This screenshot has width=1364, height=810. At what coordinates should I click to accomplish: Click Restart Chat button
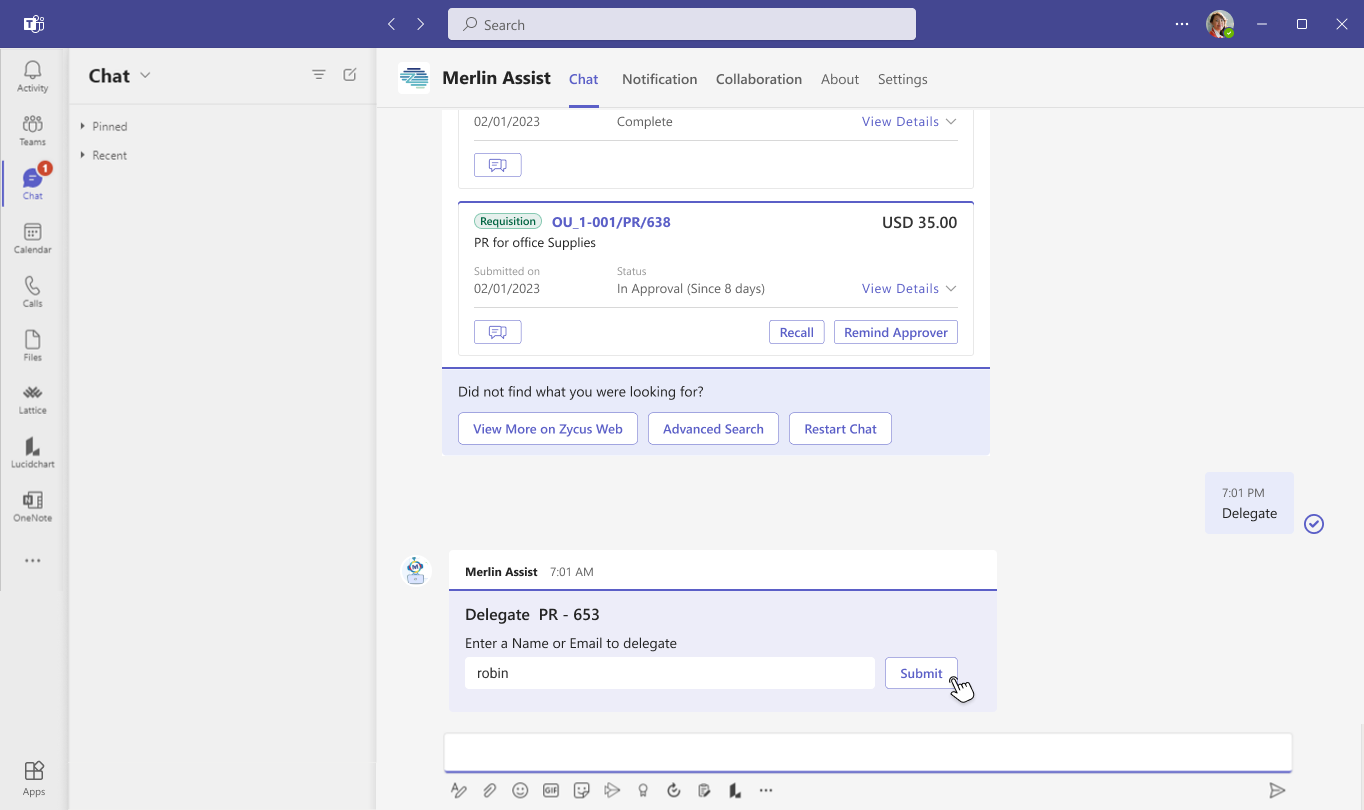[840, 428]
